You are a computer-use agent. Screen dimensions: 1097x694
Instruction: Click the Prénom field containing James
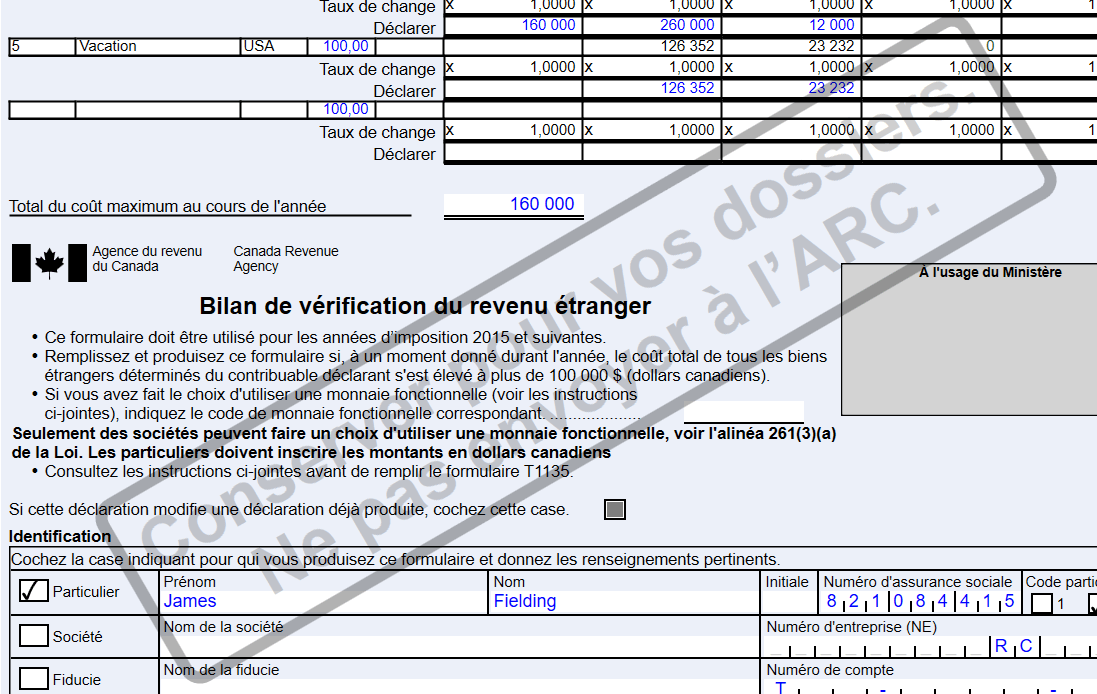[x=324, y=601]
